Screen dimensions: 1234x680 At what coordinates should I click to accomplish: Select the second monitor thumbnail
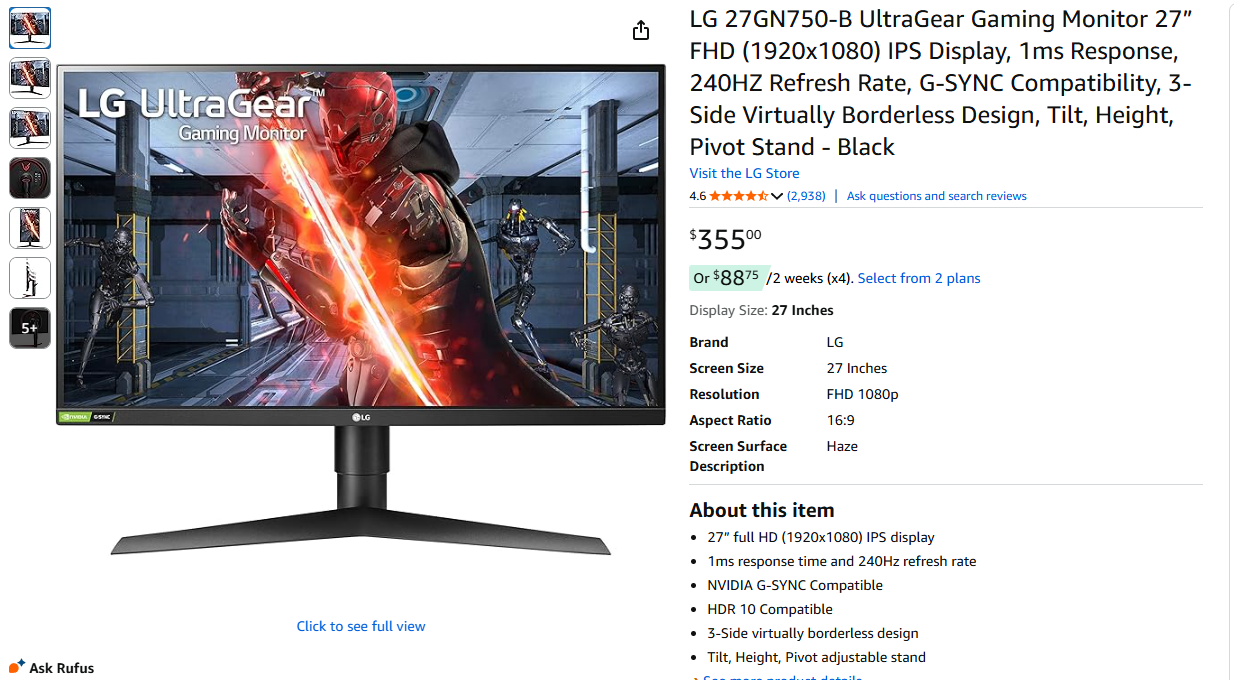click(30, 78)
